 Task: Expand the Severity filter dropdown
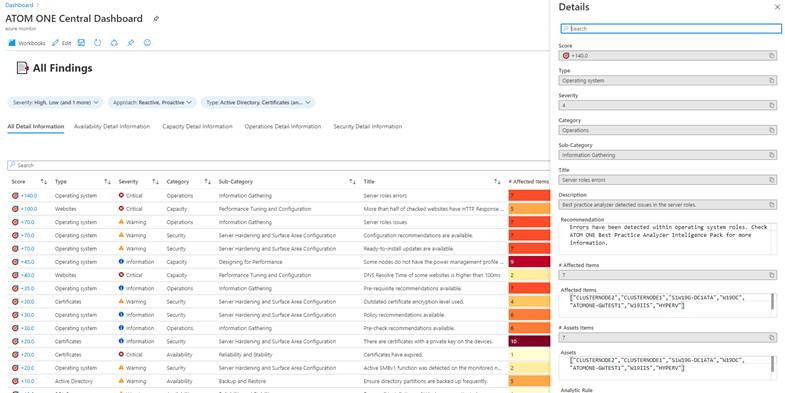coord(55,103)
